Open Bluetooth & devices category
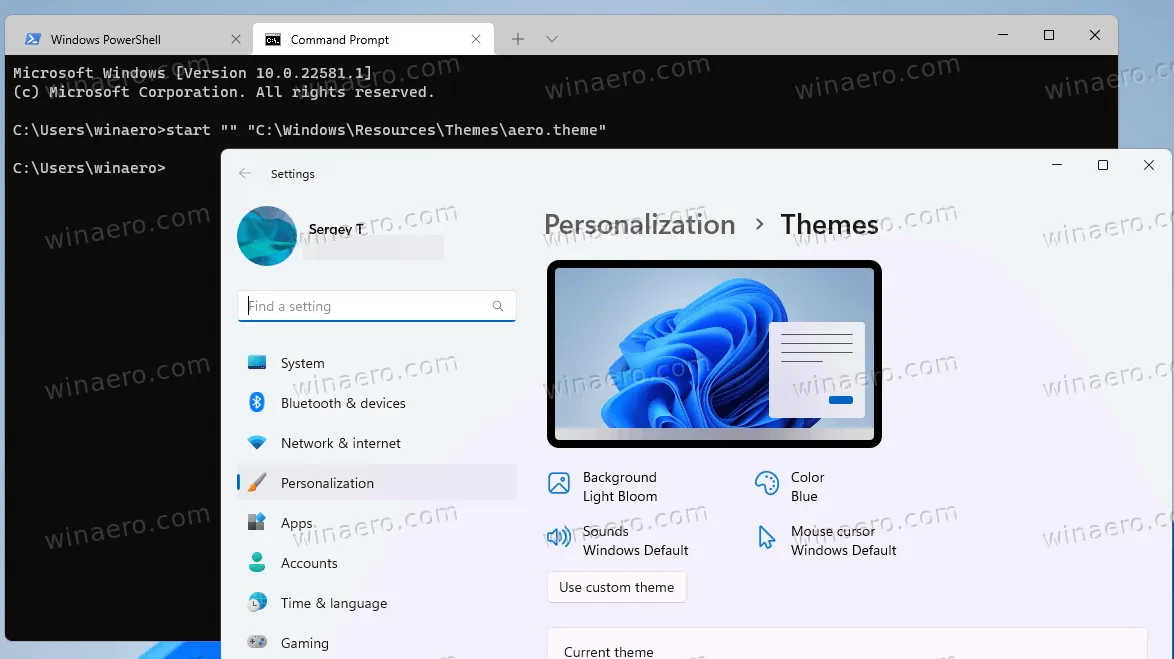Image resolution: width=1174 pixels, height=659 pixels. tap(377, 403)
